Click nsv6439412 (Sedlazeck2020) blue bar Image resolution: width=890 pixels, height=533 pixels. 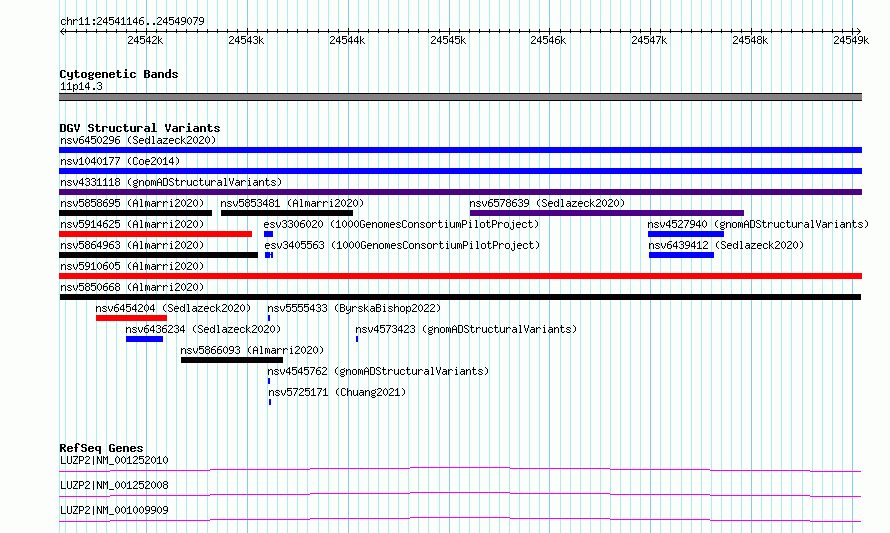pyautogui.click(x=681, y=255)
